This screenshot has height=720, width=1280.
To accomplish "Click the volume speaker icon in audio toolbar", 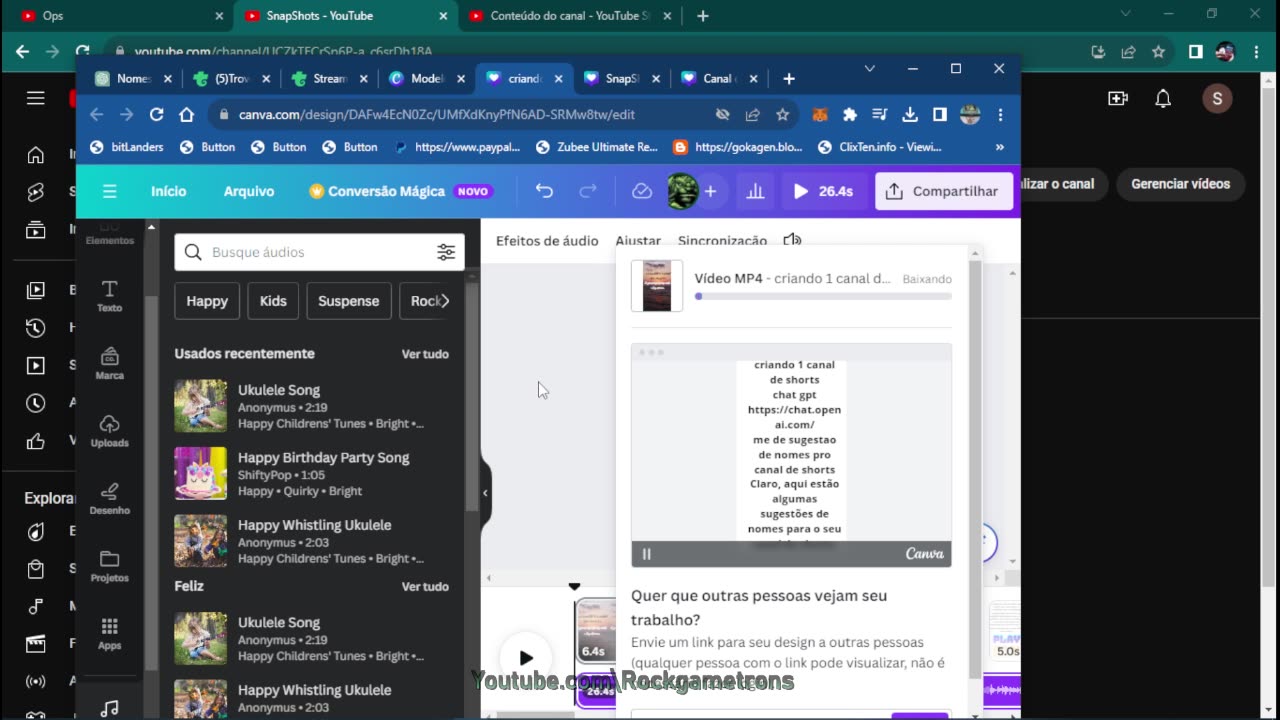I will 792,240.
